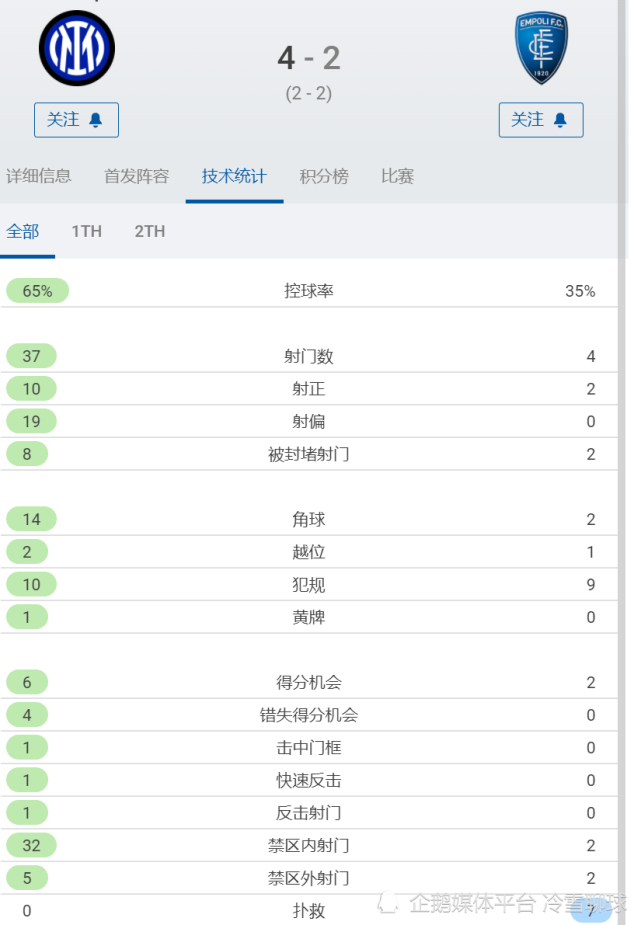This screenshot has width=641, height=925.
Task: Click the Empoli F.C. club crest
Action: 541,48
